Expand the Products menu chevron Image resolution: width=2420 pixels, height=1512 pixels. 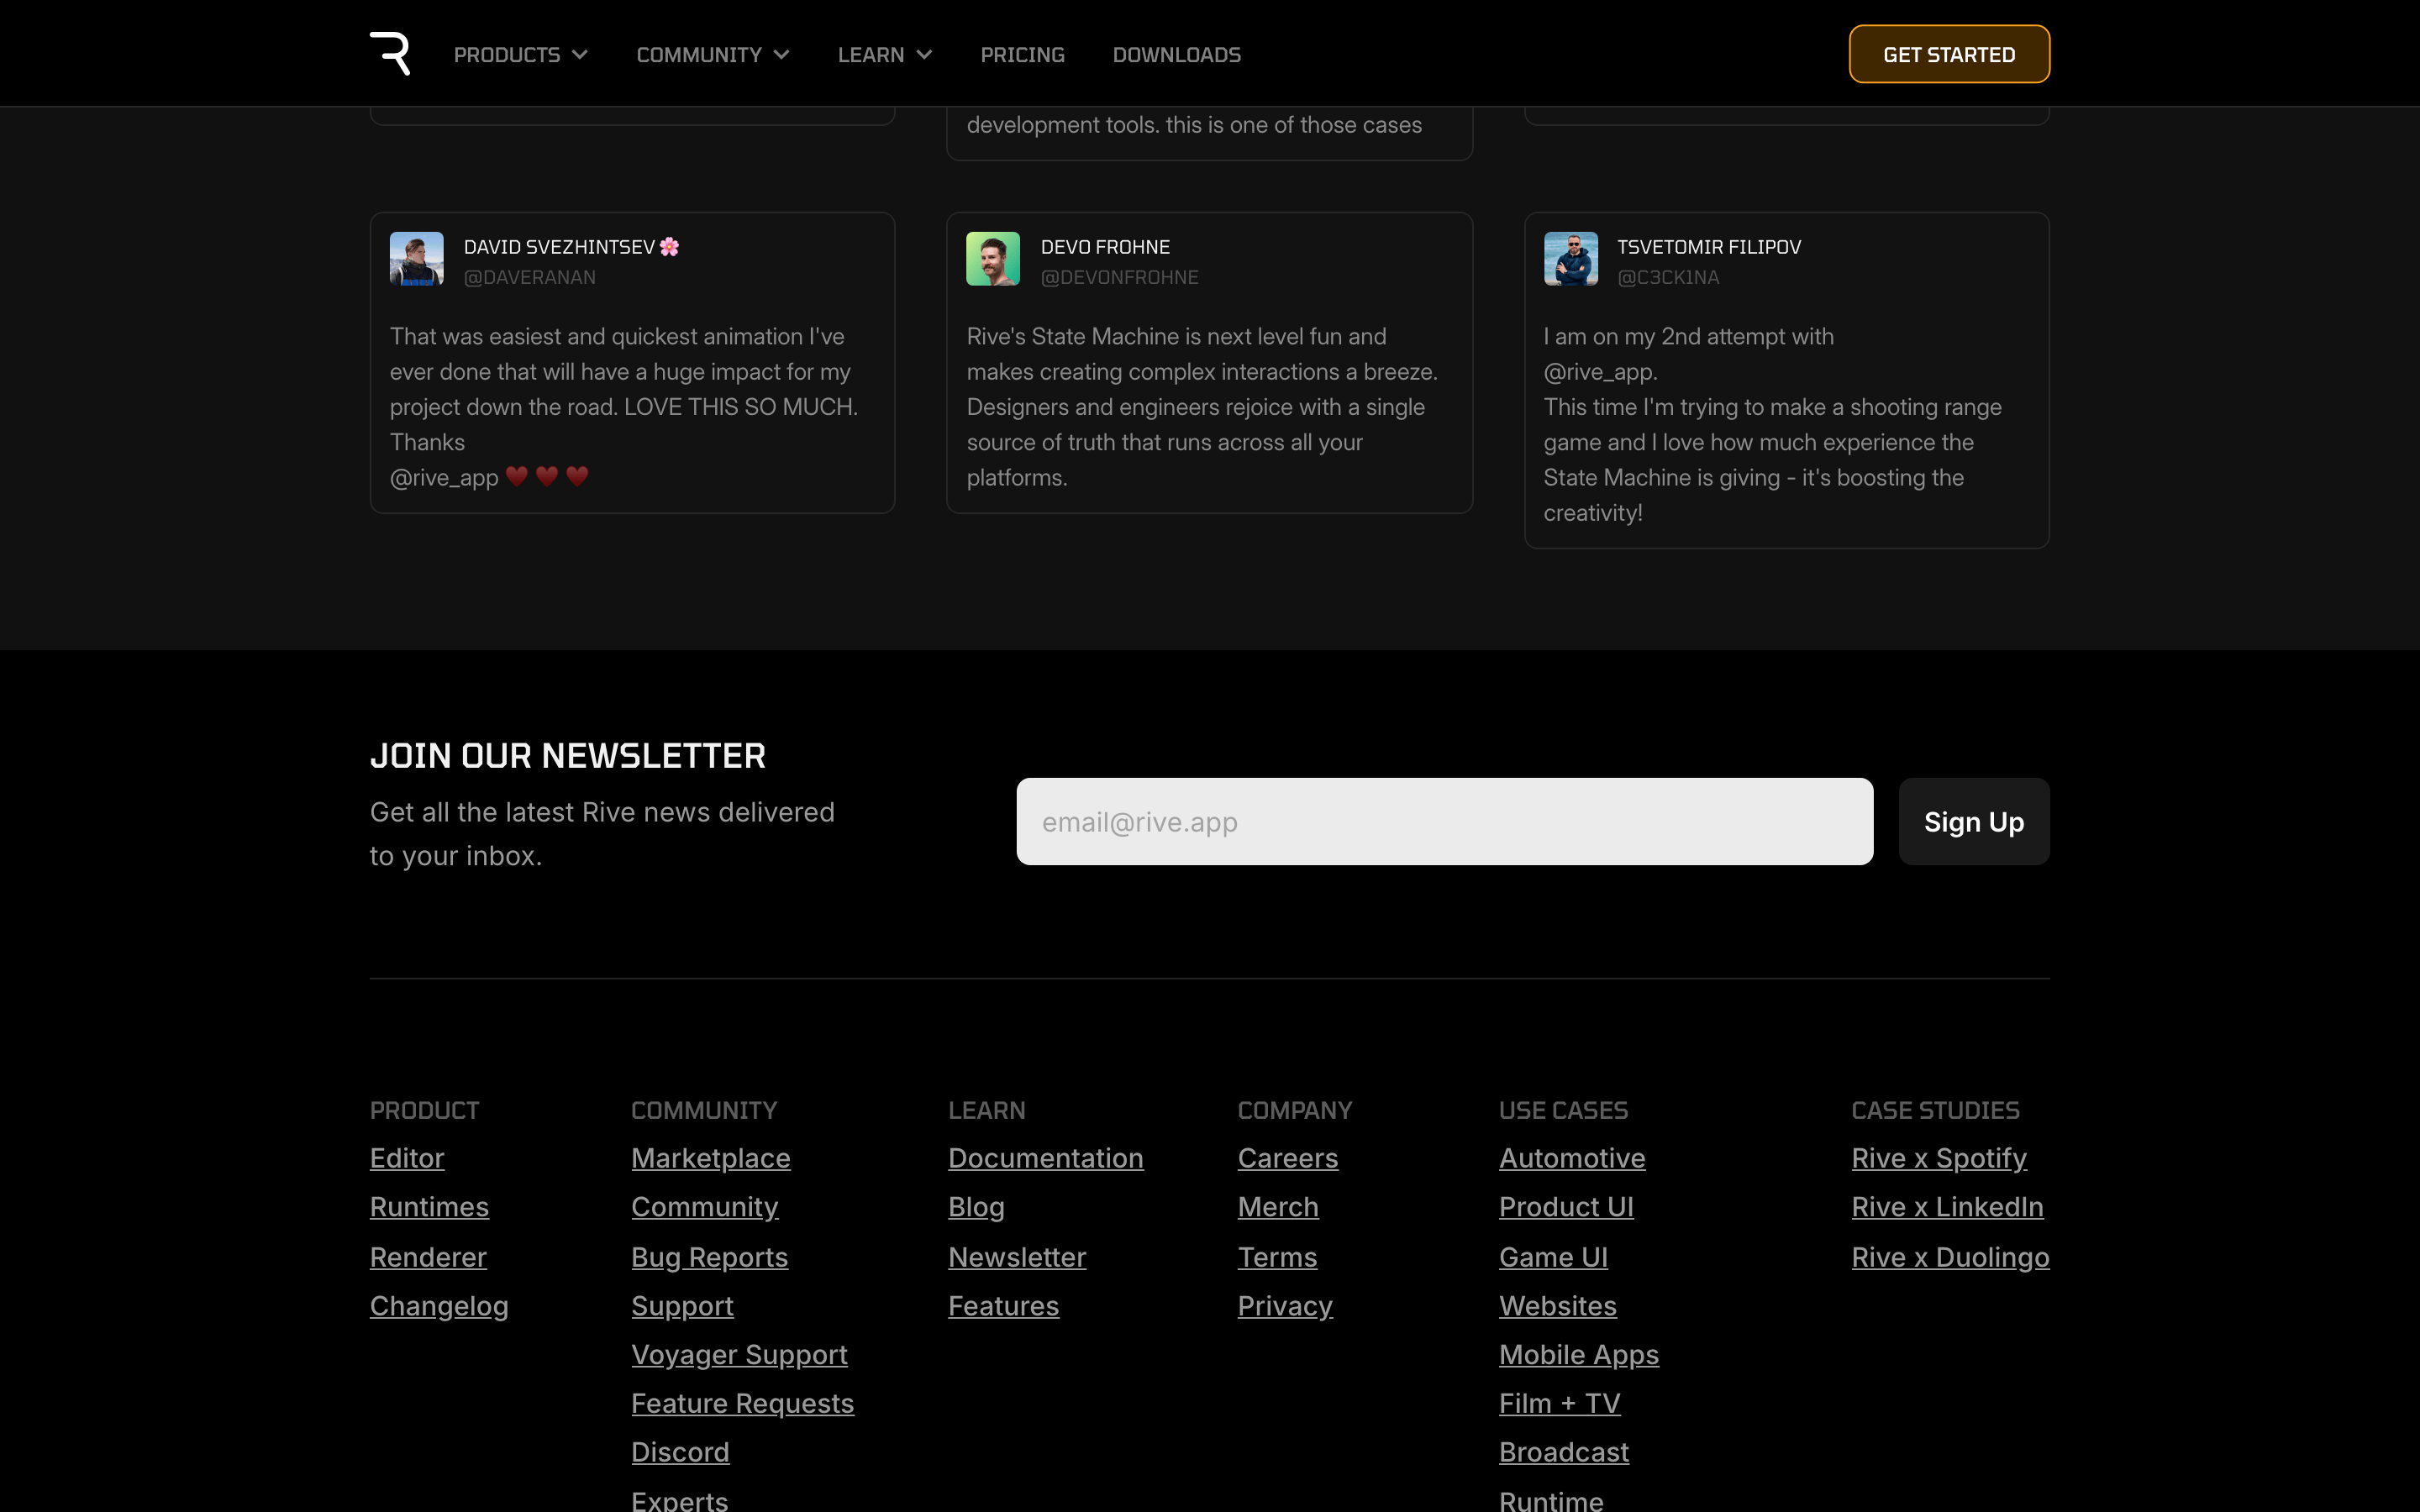click(580, 55)
